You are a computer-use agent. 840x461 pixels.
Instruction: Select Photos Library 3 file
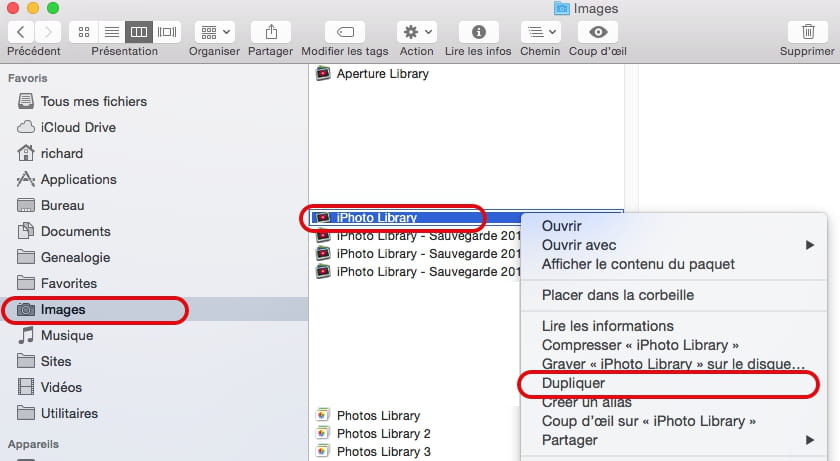coord(384,452)
